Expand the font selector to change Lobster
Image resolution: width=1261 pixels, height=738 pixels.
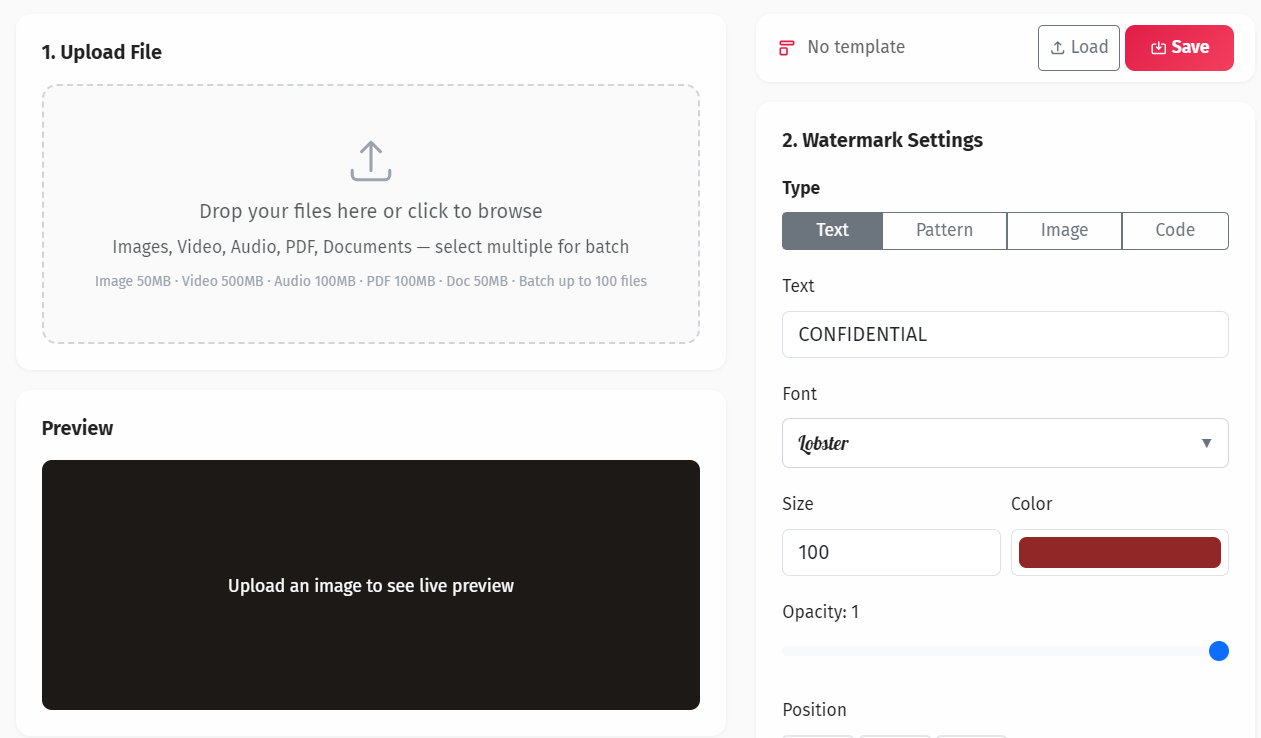[x=1005, y=442]
